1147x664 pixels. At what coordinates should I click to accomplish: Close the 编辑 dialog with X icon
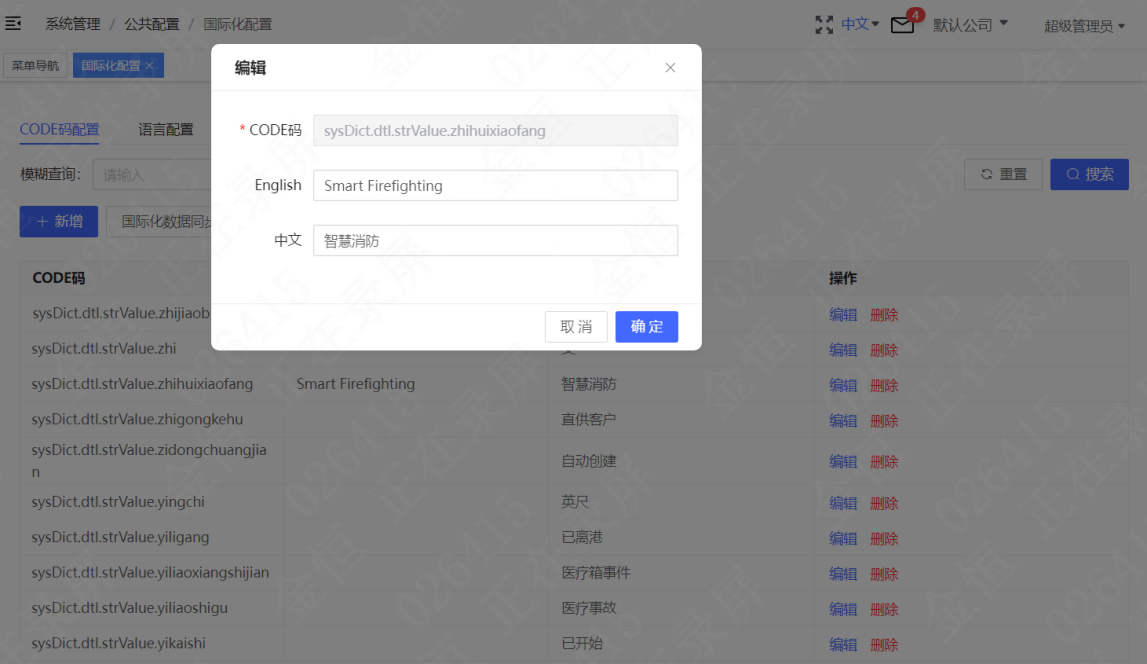670,67
